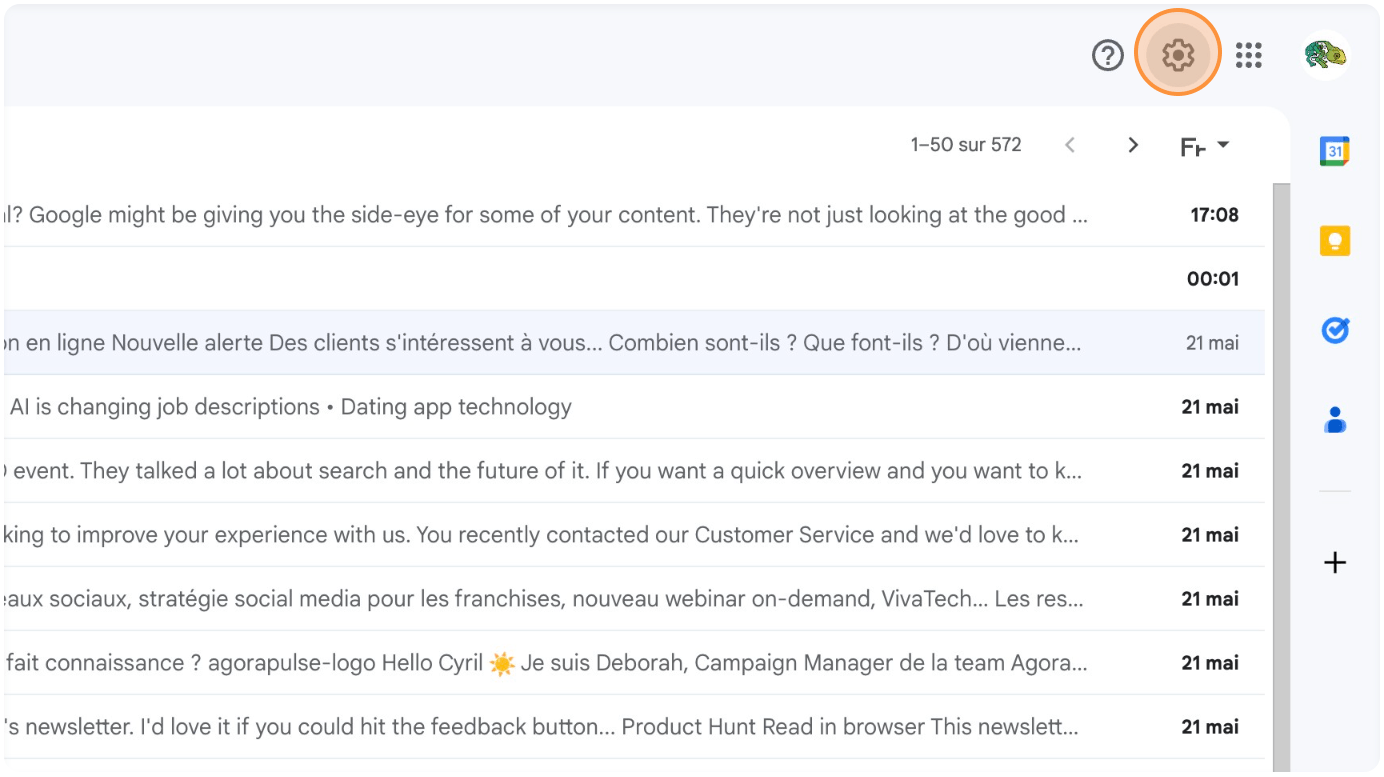Open the AI job descriptions email
The image size is (1384, 777).
point(400,407)
